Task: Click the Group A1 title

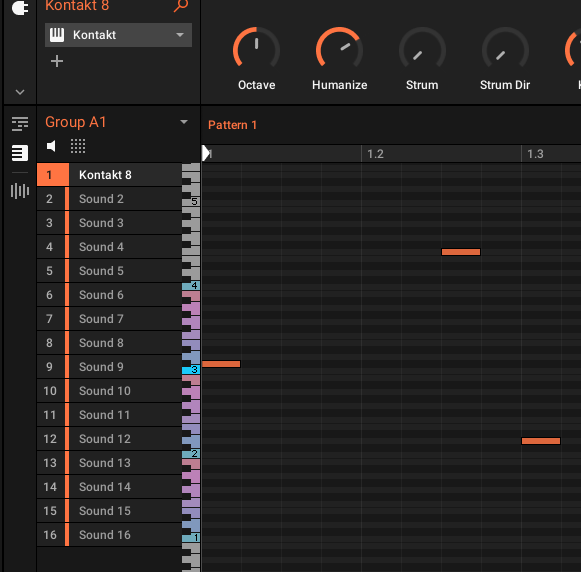Action: (x=76, y=122)
